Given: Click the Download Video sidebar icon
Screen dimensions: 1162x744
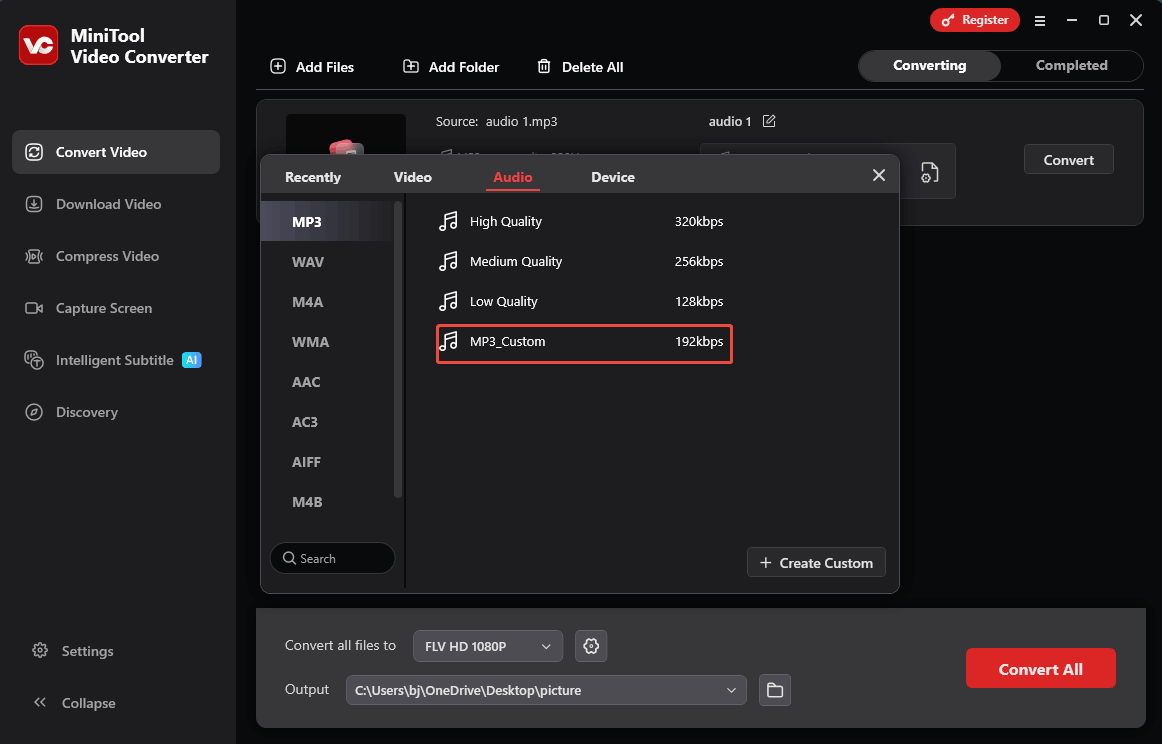Looking at the screenshot, I should coord(34,204).
